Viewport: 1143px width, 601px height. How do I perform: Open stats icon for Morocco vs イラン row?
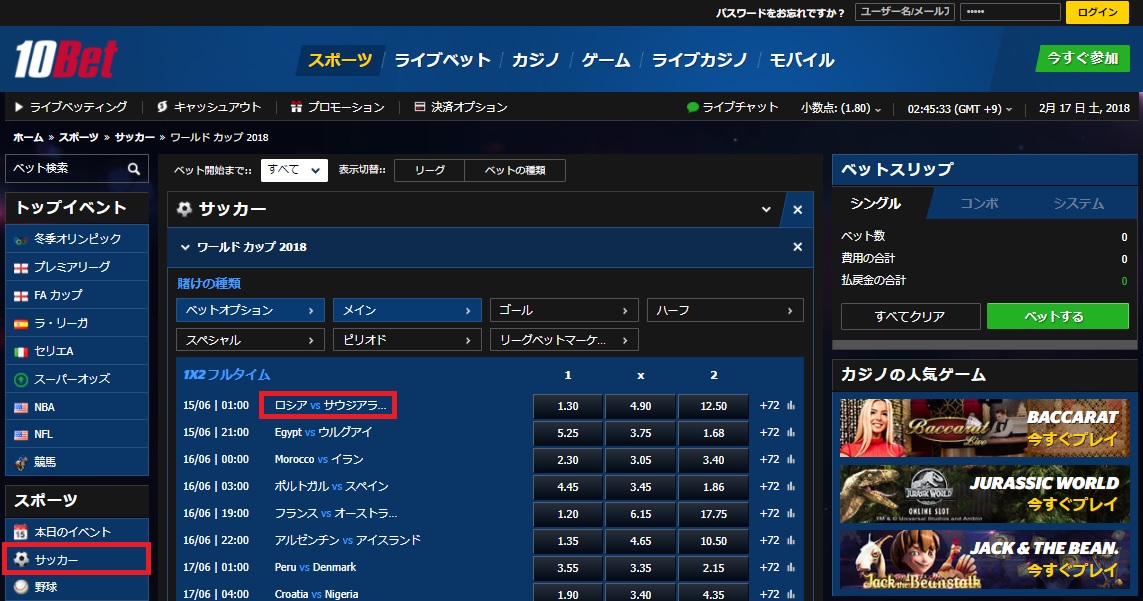tap(791, 460)
